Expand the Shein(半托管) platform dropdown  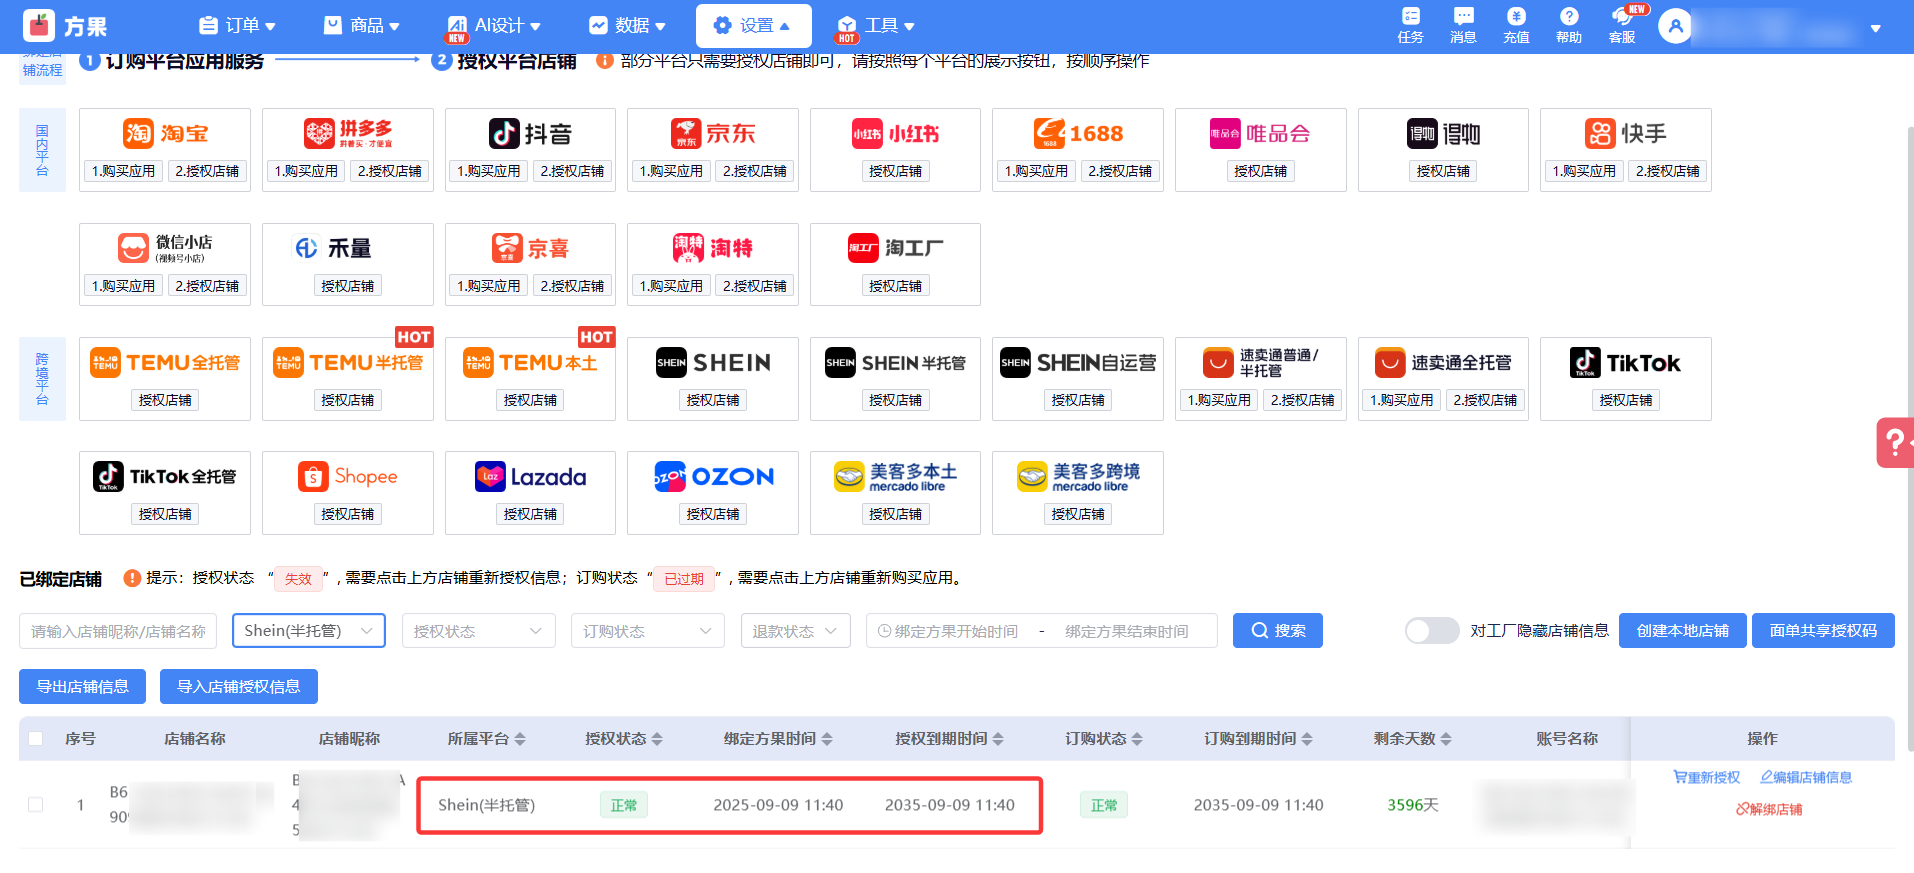[x=308, y=631]
